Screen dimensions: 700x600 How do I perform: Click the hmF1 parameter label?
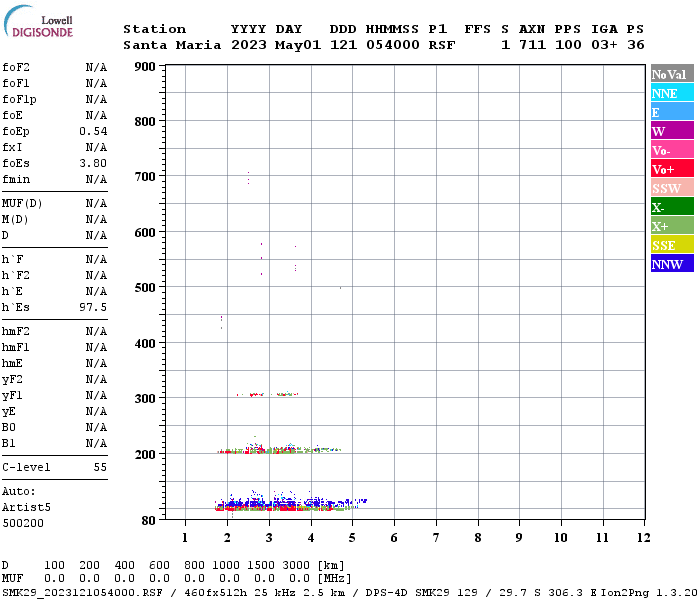(x=16, y=347)
